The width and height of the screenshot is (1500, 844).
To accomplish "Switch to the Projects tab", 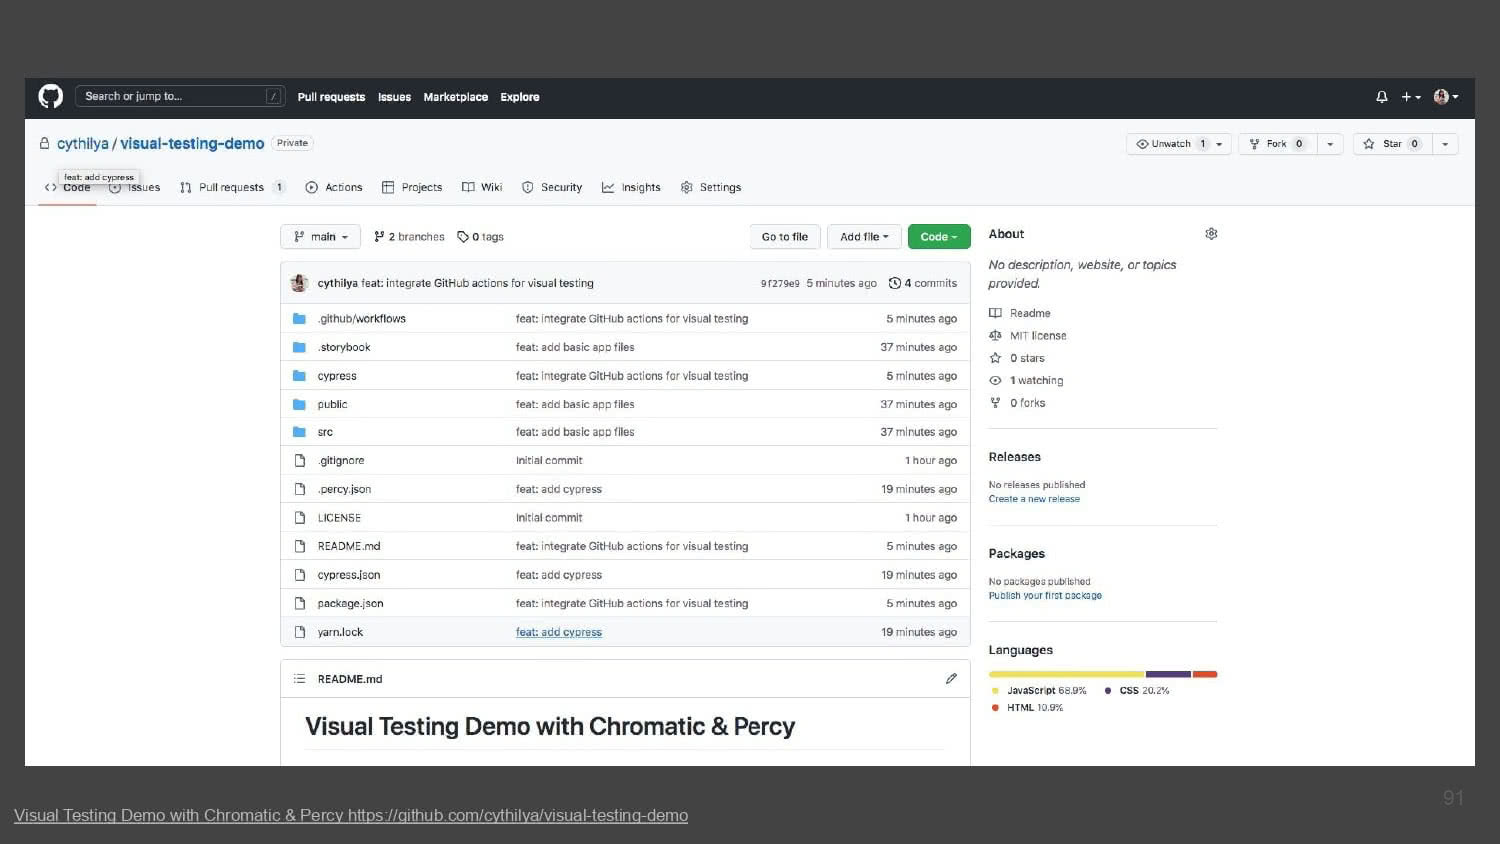I will [x=412, y=187].
